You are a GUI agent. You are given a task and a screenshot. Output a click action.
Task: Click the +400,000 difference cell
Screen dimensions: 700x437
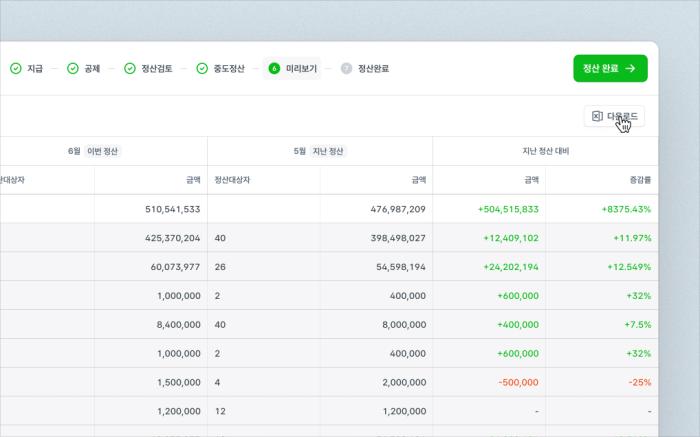(489, 325)
